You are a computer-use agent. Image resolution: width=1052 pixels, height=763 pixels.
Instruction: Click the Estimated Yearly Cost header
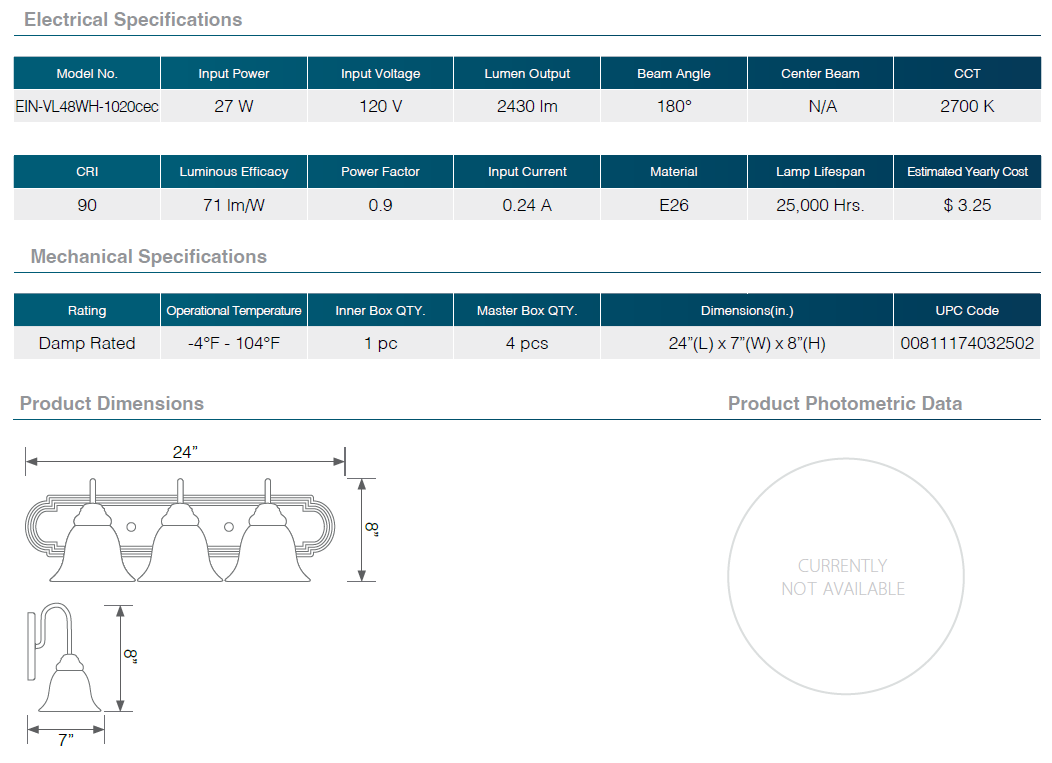coord(967,172)
